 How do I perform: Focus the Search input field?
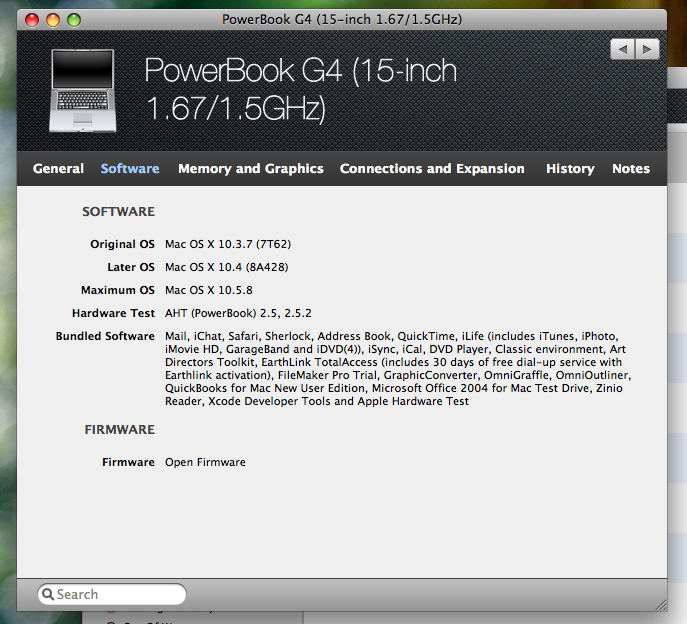coord(112,594)
